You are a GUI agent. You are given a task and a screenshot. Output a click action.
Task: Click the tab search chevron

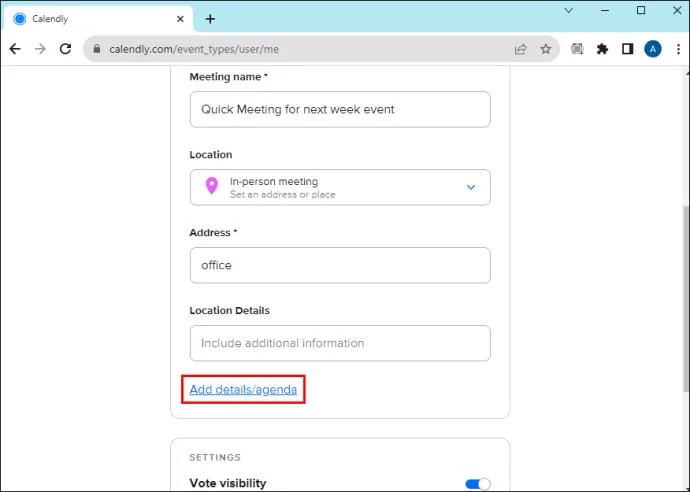pos(569,11)
